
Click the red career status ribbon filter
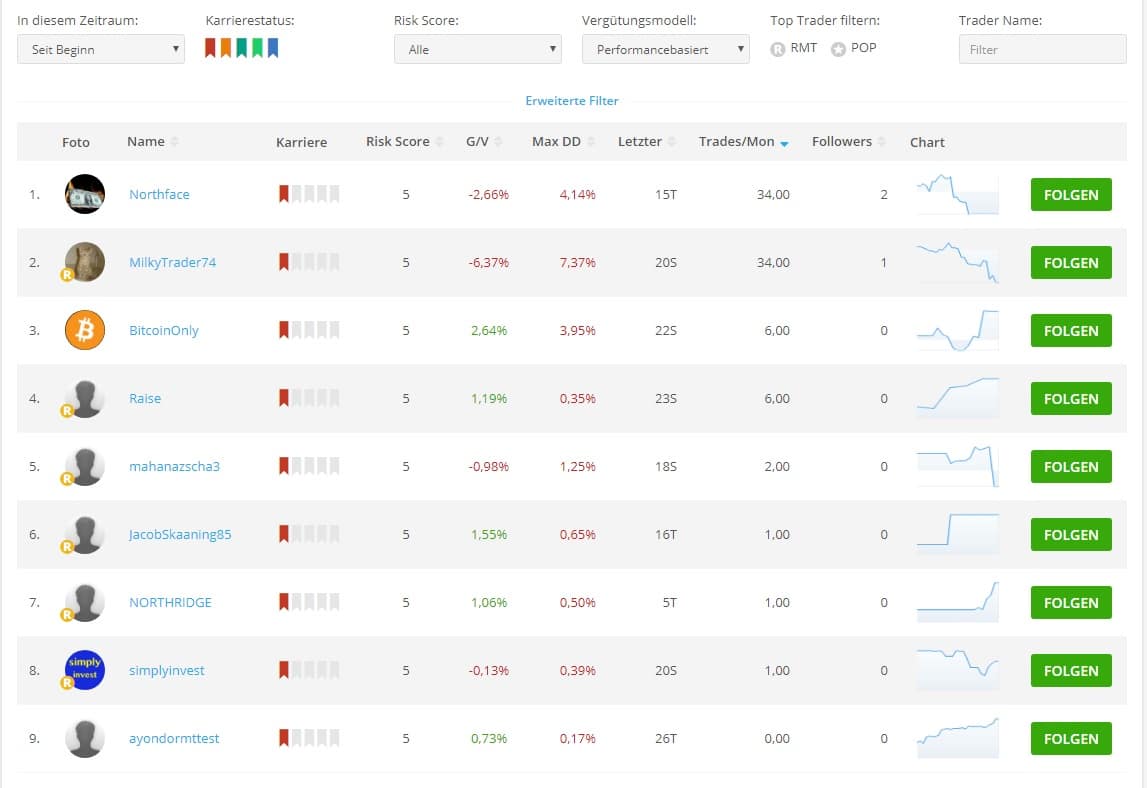[210, 48]
